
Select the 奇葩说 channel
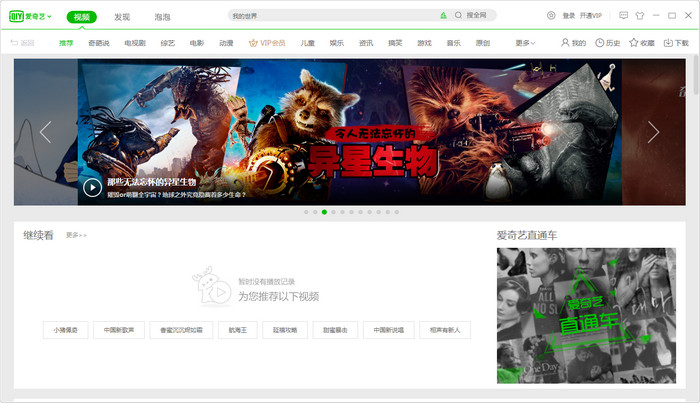(x=99, y=43)
